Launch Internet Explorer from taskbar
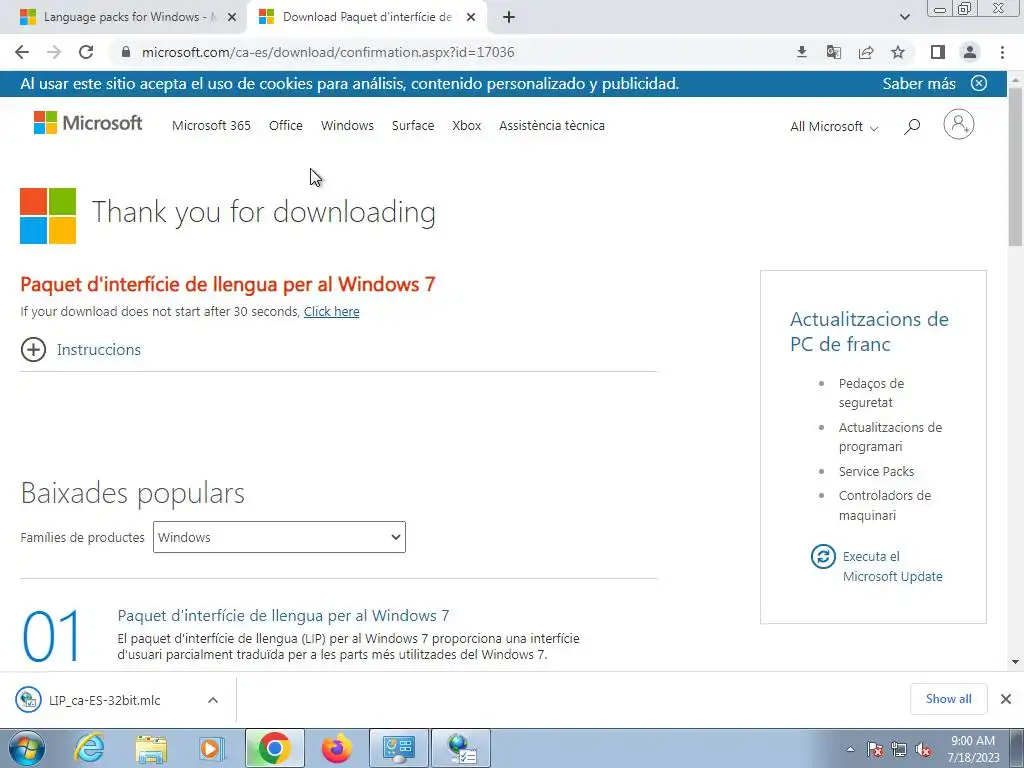Viewport: 1024px width, 768px height. pyautogui.click(x=88, y=748)
